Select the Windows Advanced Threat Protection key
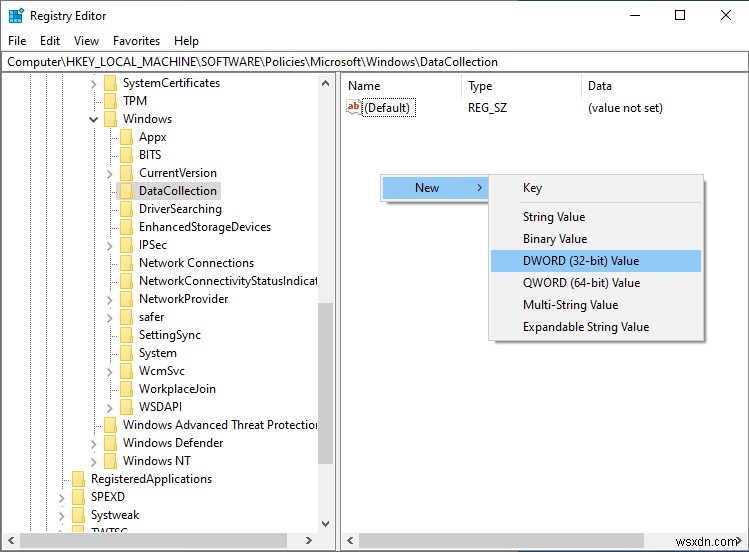 220,425
